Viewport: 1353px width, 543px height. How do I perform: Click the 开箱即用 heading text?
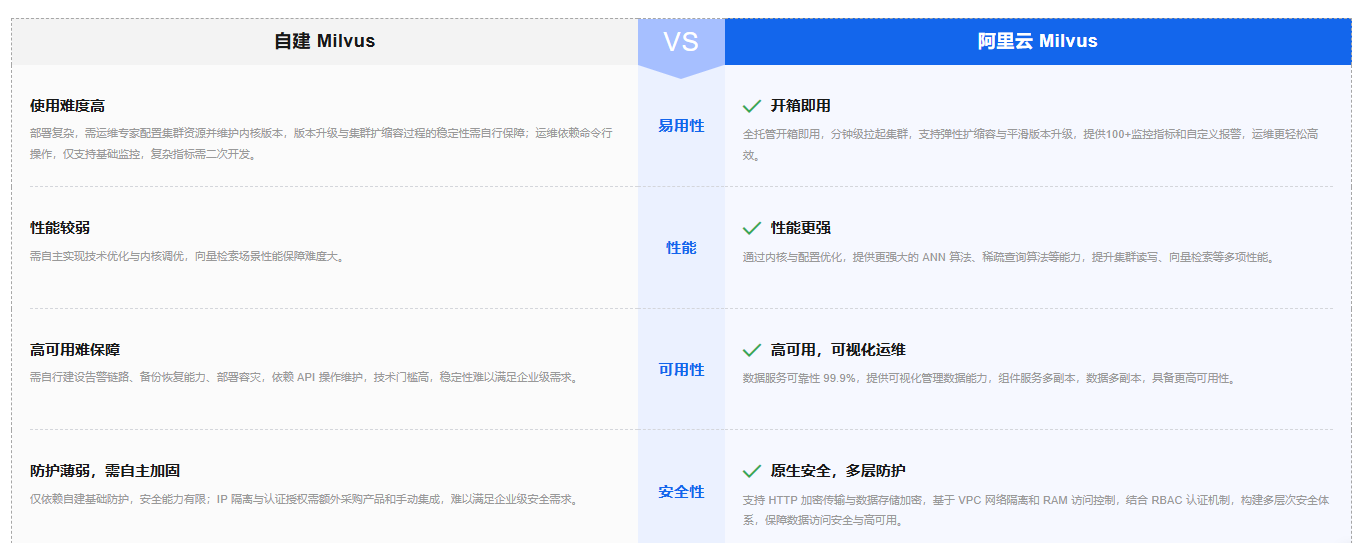800,106
